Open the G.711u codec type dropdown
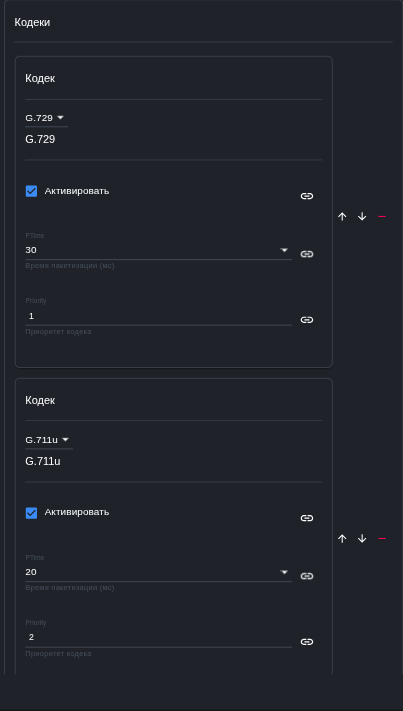403x711 pixels. (49, 440)
